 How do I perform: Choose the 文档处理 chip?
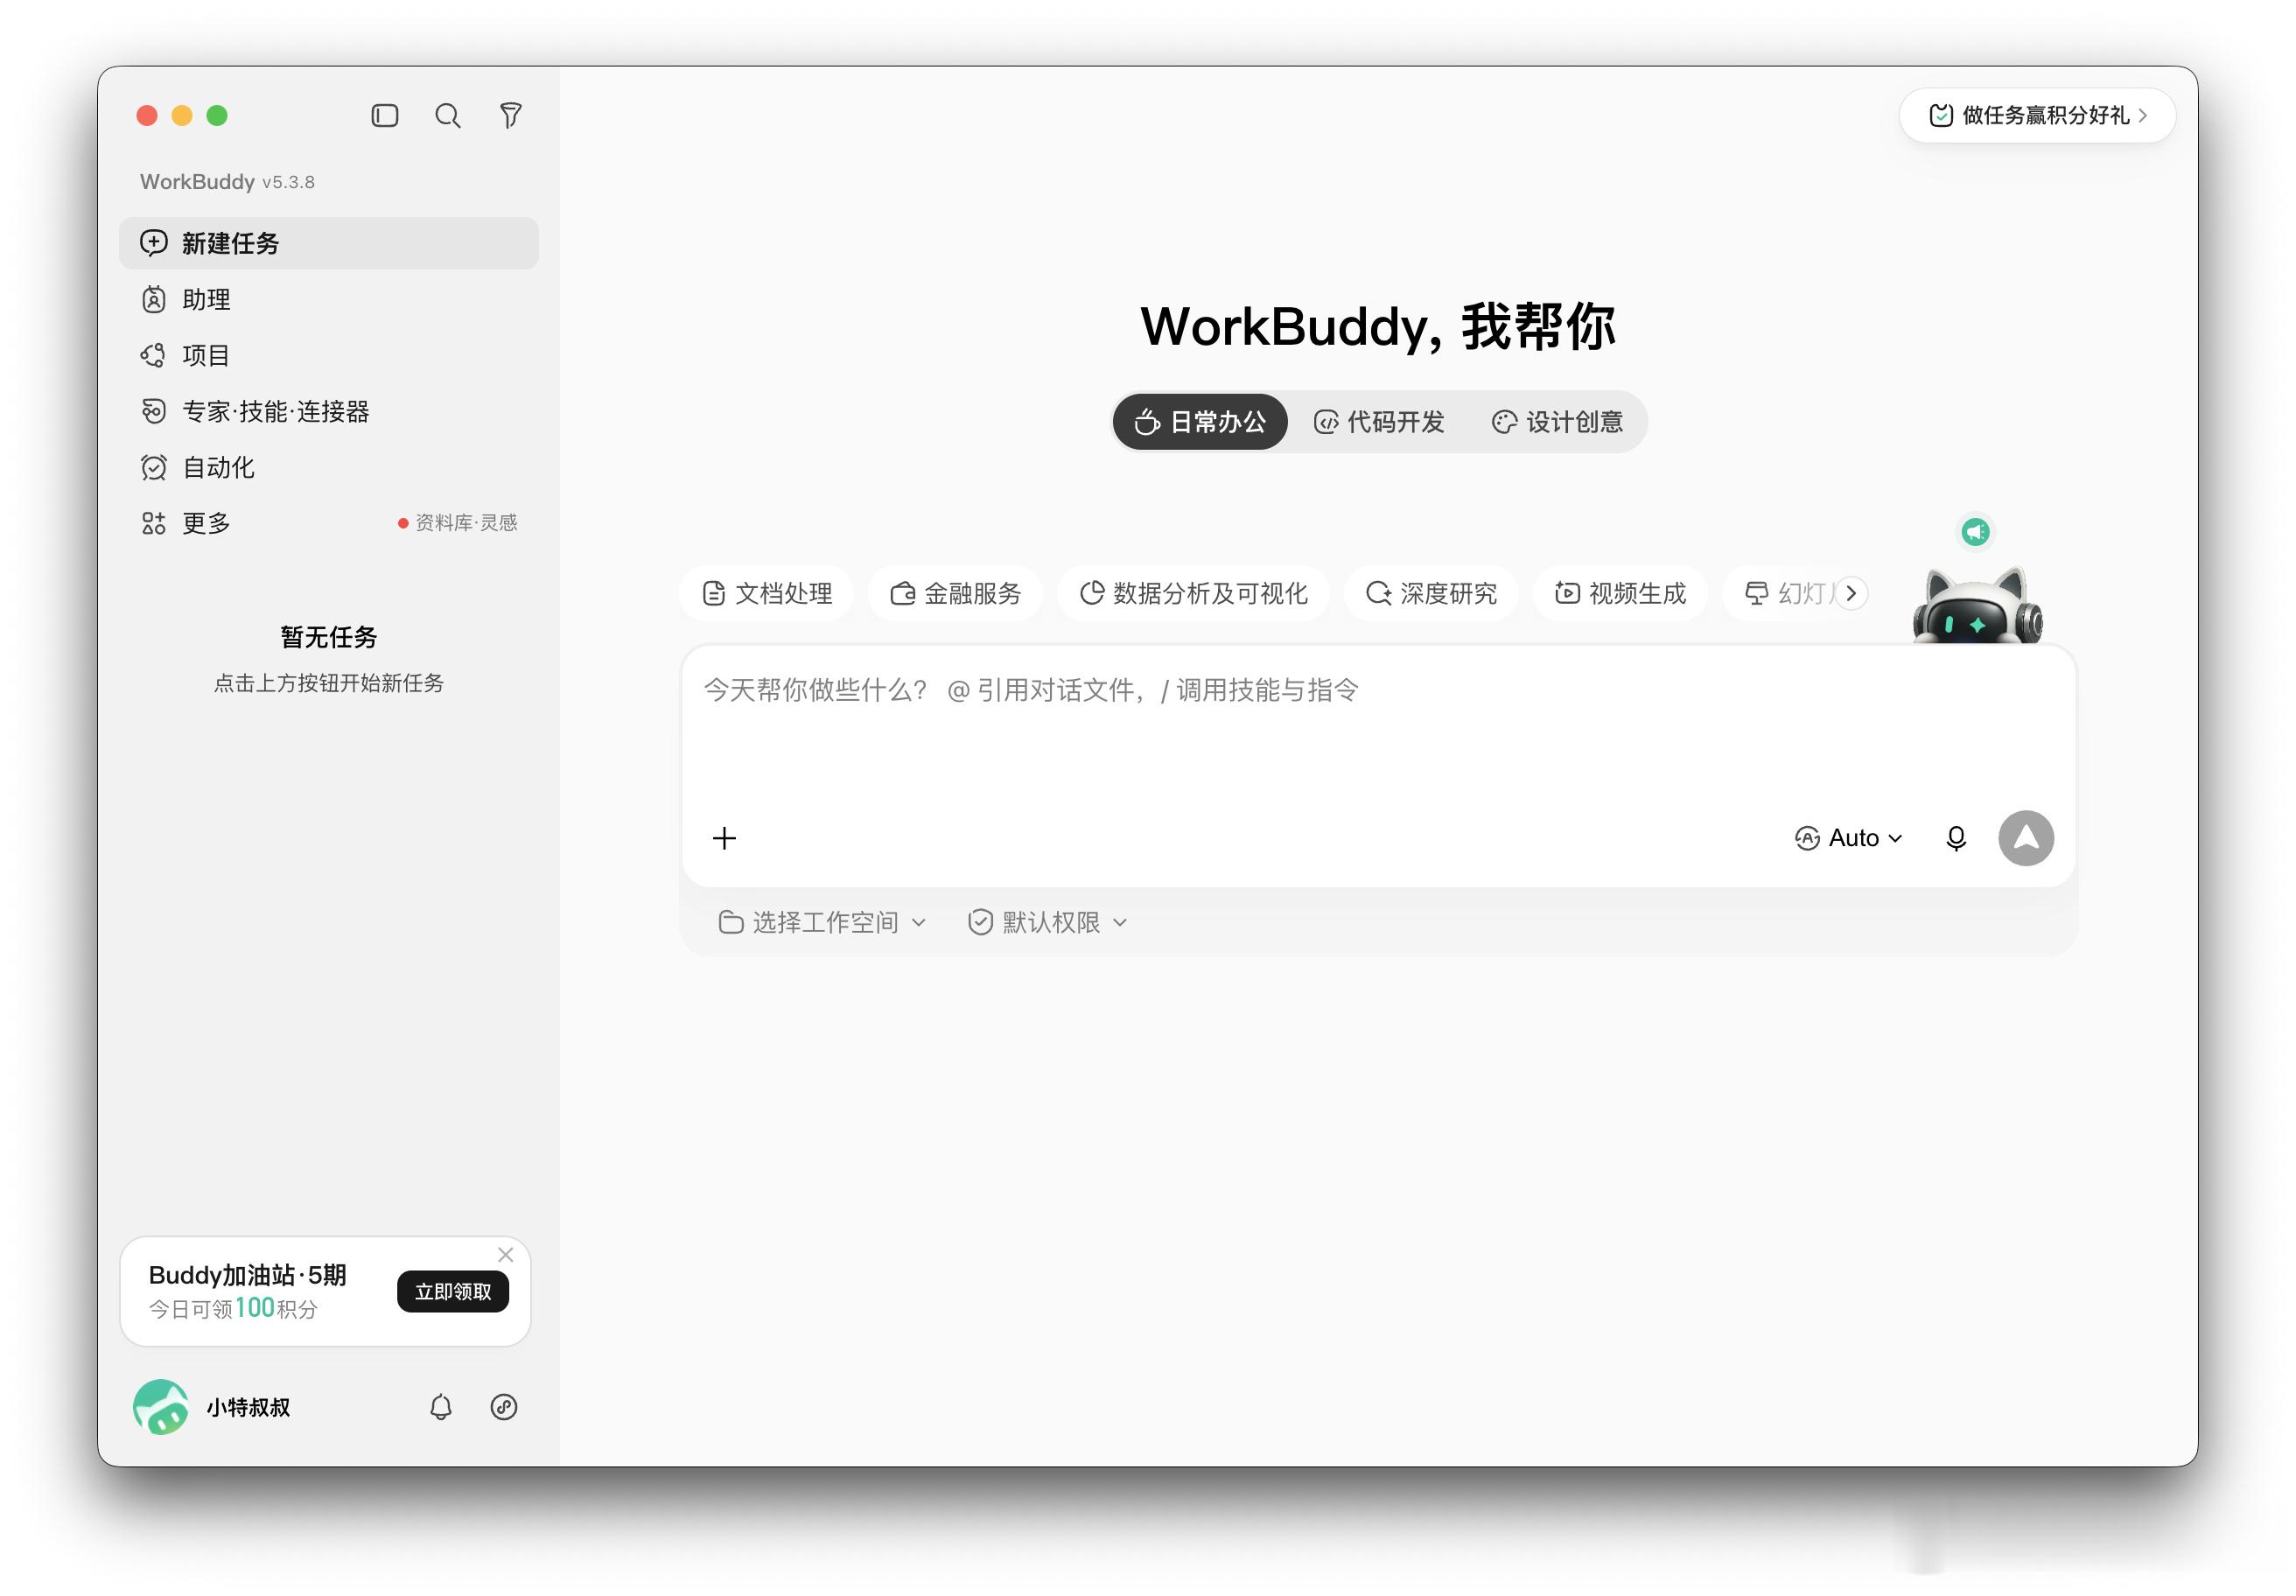tap(767, 593)
